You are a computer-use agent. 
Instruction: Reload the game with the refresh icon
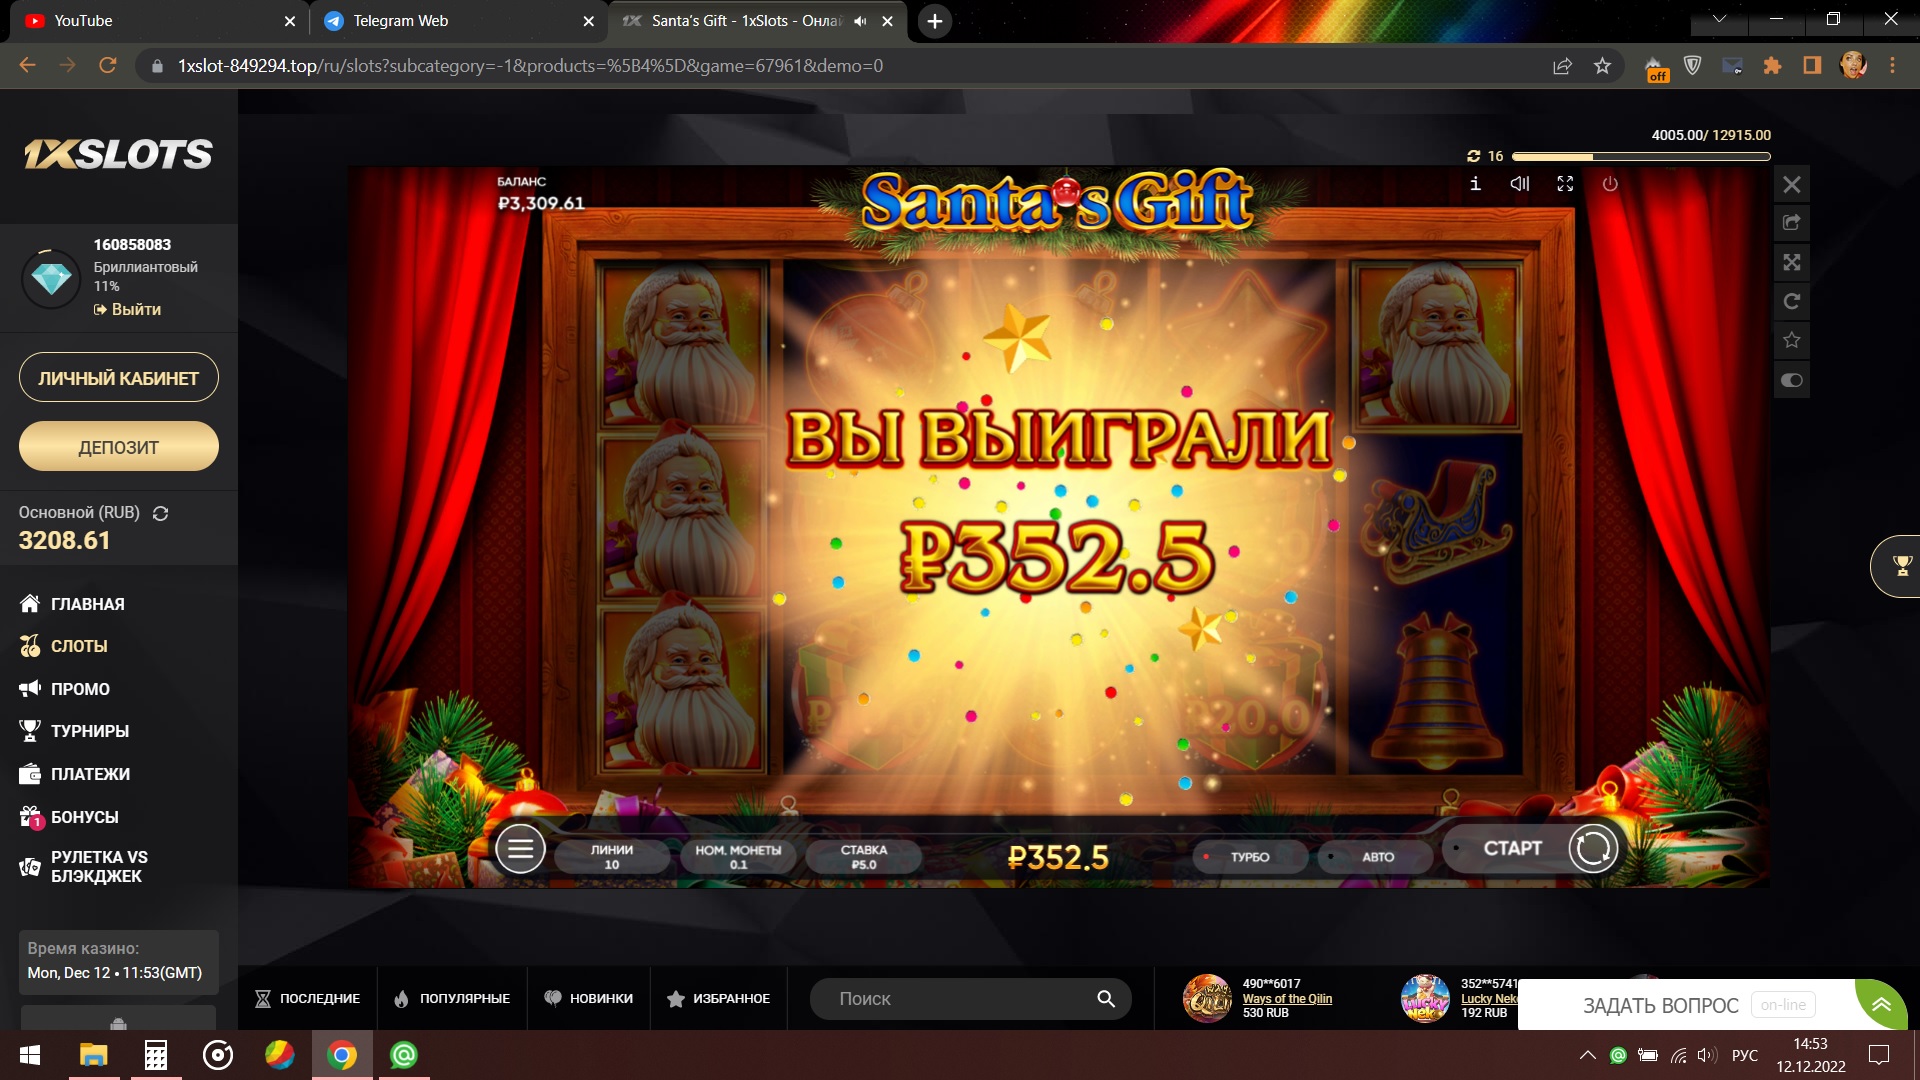[1792, 302]
